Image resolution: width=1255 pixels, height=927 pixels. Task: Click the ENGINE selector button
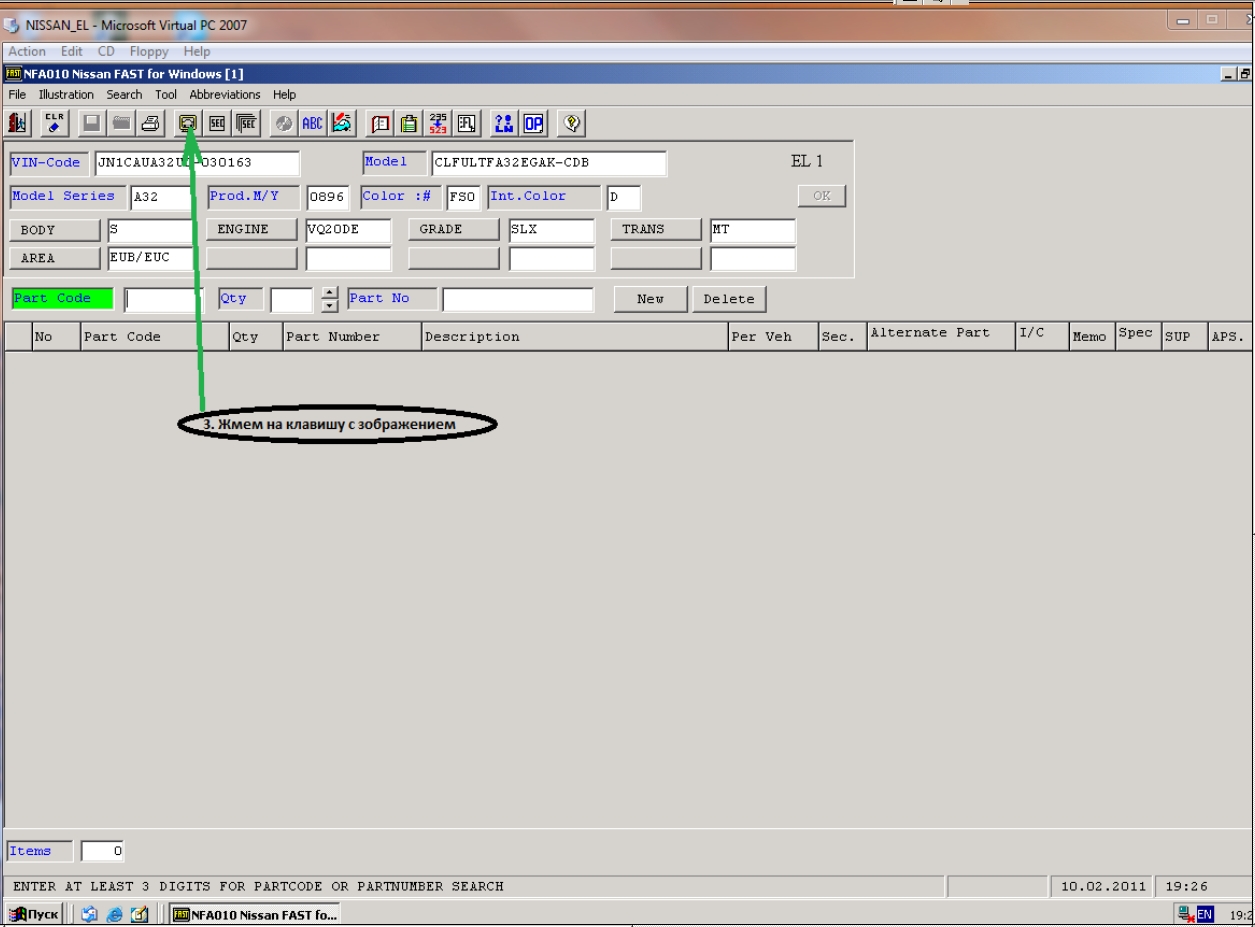point(251,230)
